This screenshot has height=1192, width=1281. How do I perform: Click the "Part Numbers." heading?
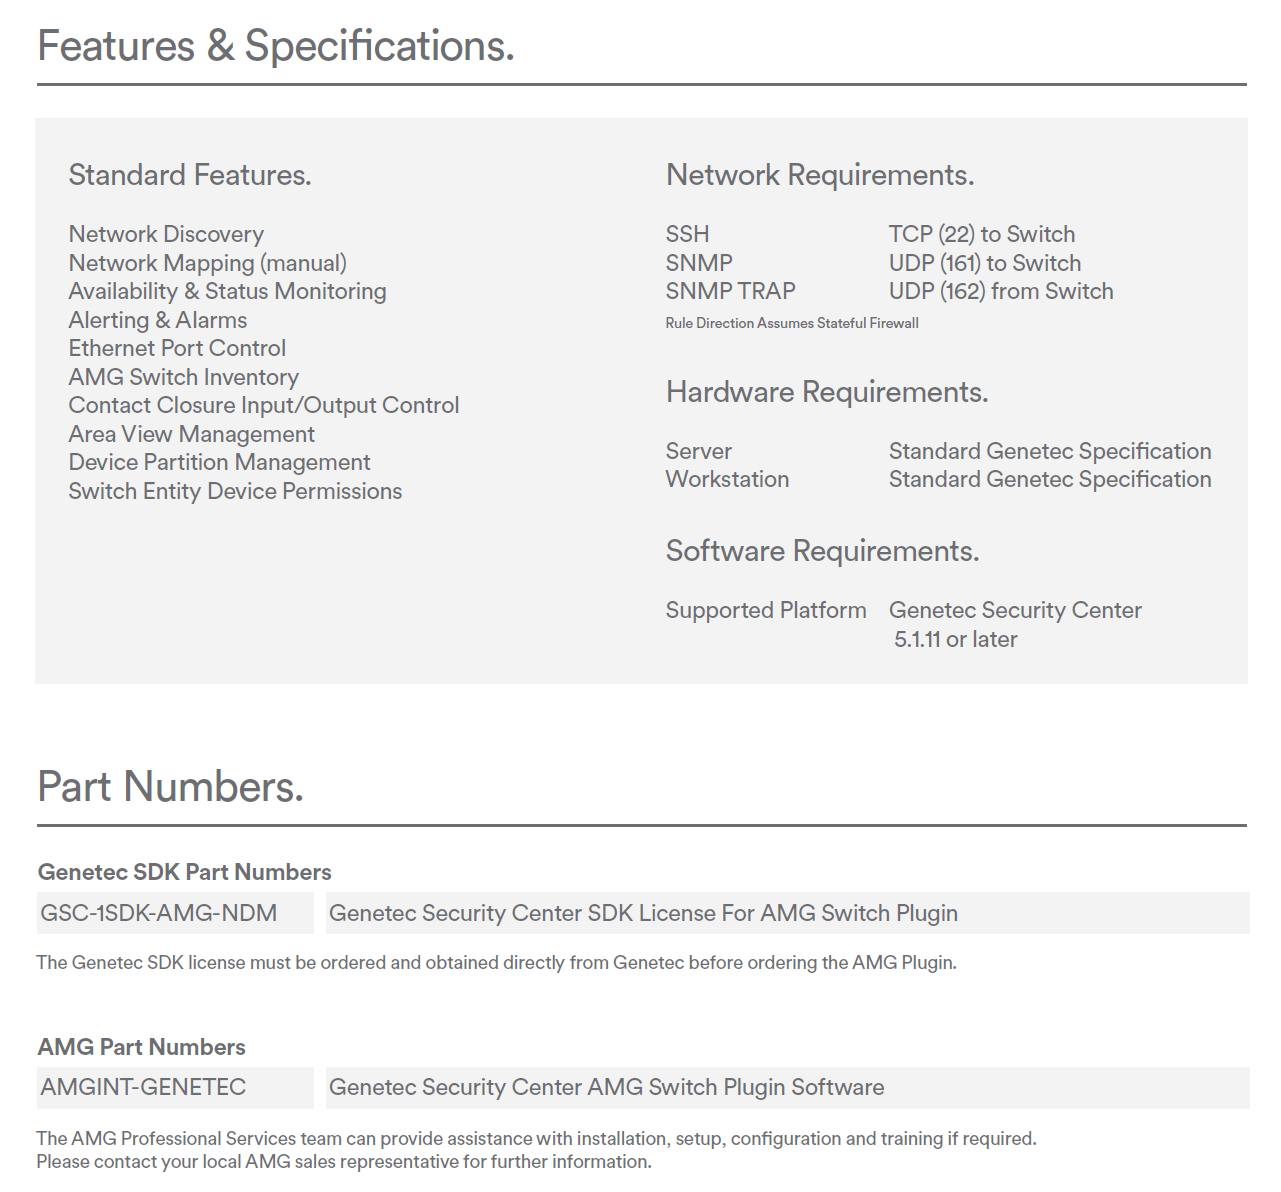[x=170, y=787]
